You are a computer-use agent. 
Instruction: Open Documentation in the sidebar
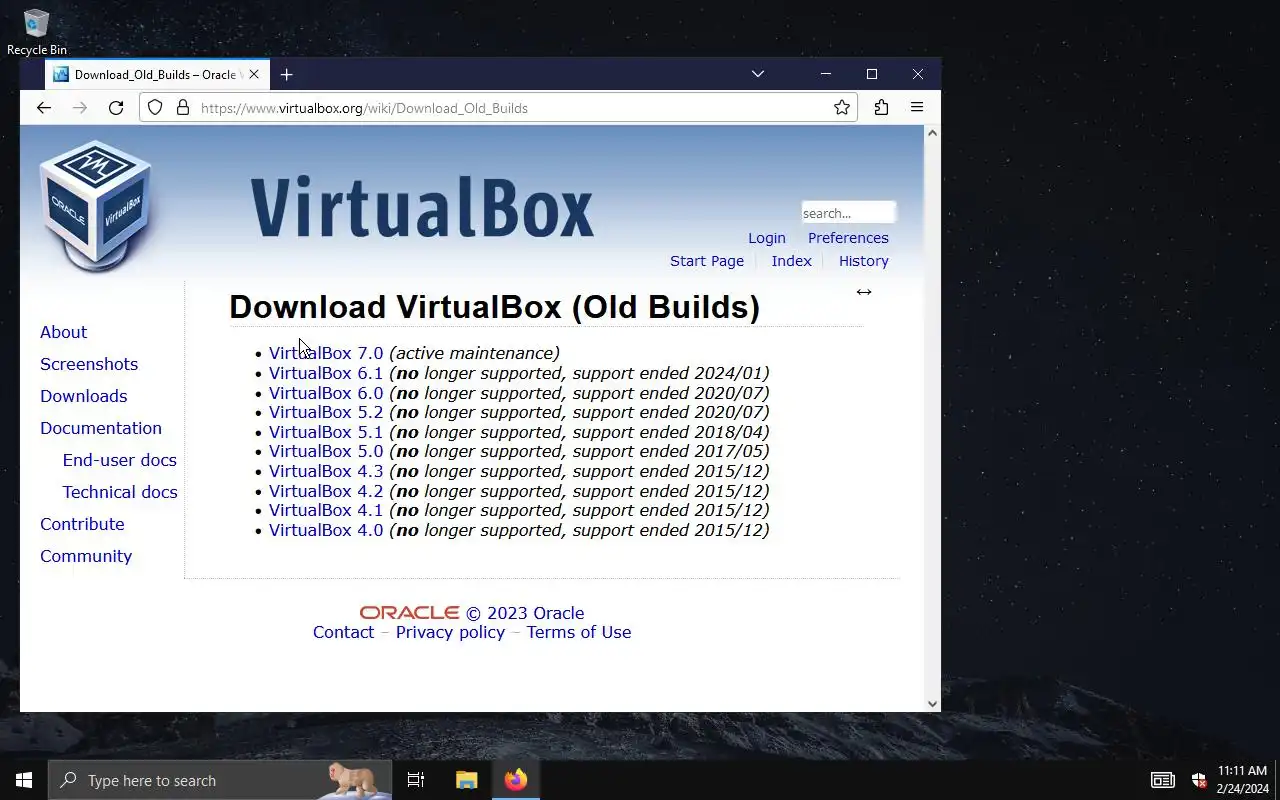tap(101, 428)
